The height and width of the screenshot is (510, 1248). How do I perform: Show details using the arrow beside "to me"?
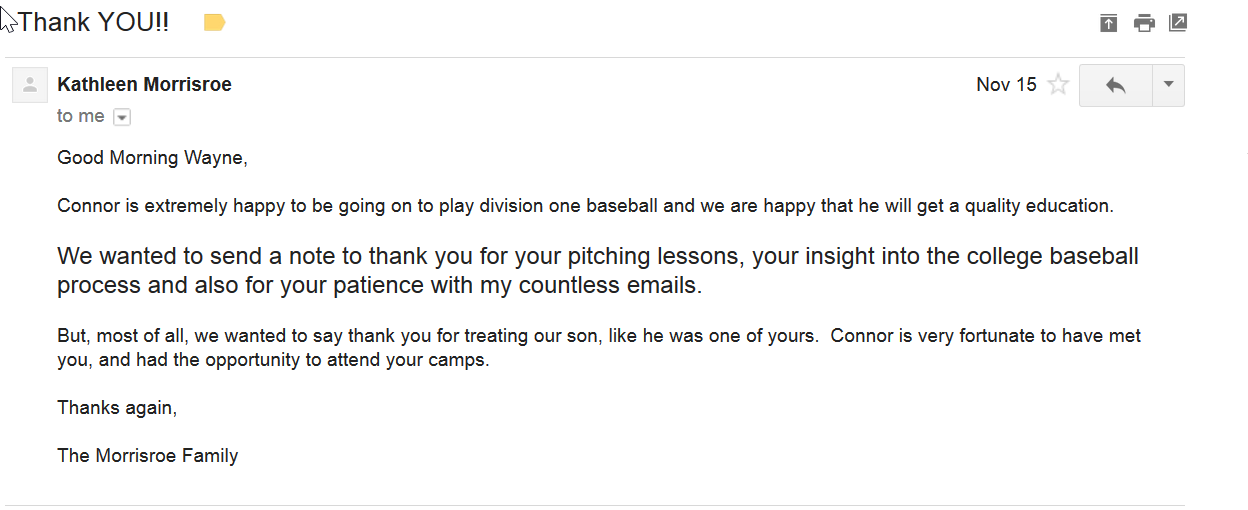[x=122, y=117]
